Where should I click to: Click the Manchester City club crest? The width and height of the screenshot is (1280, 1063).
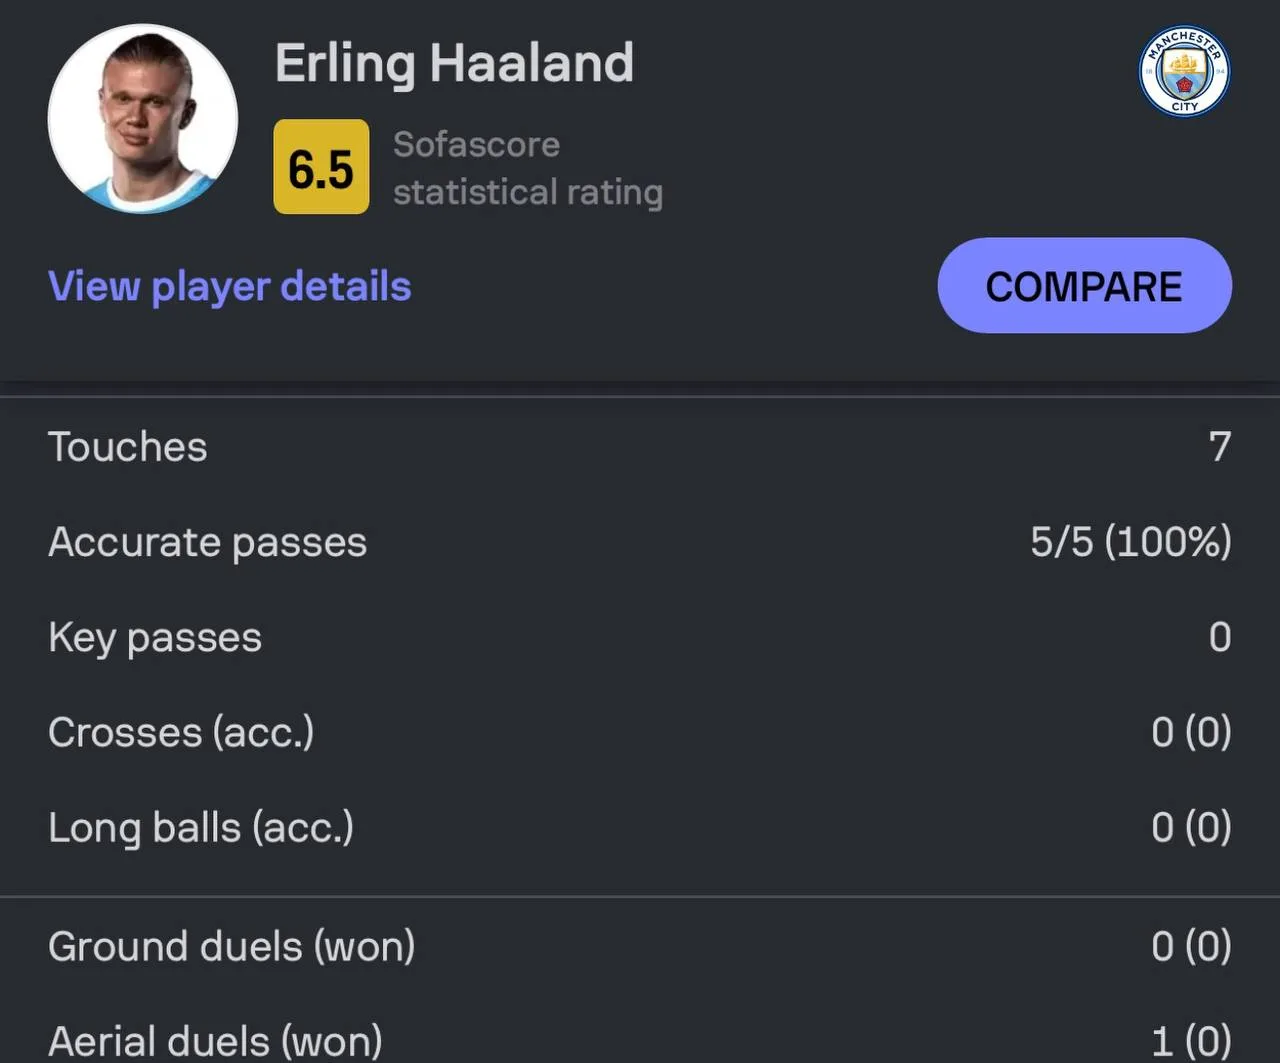coord(1185,71)
